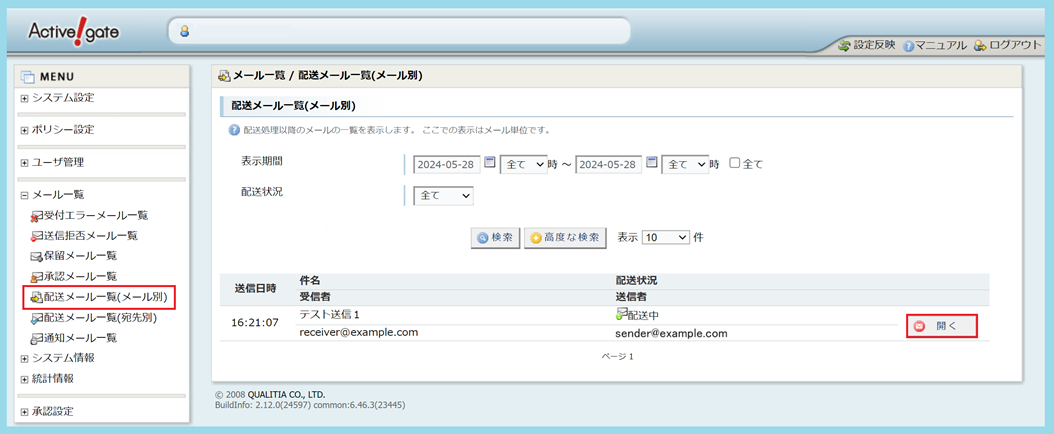Open 保留メール一覧 in the menu

pos(80,256)
